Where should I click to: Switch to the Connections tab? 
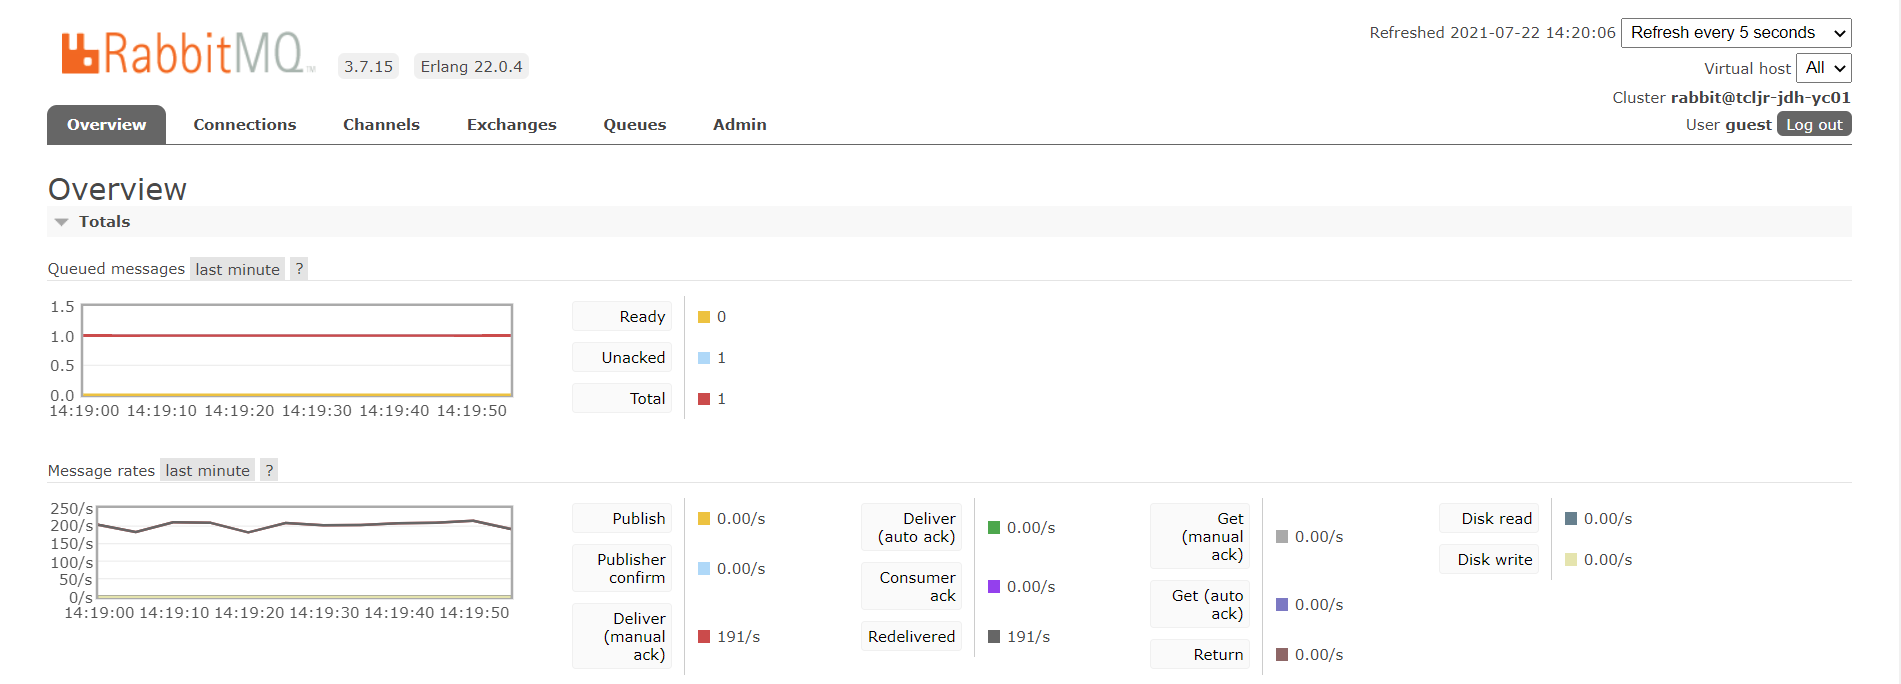(244, 125)
